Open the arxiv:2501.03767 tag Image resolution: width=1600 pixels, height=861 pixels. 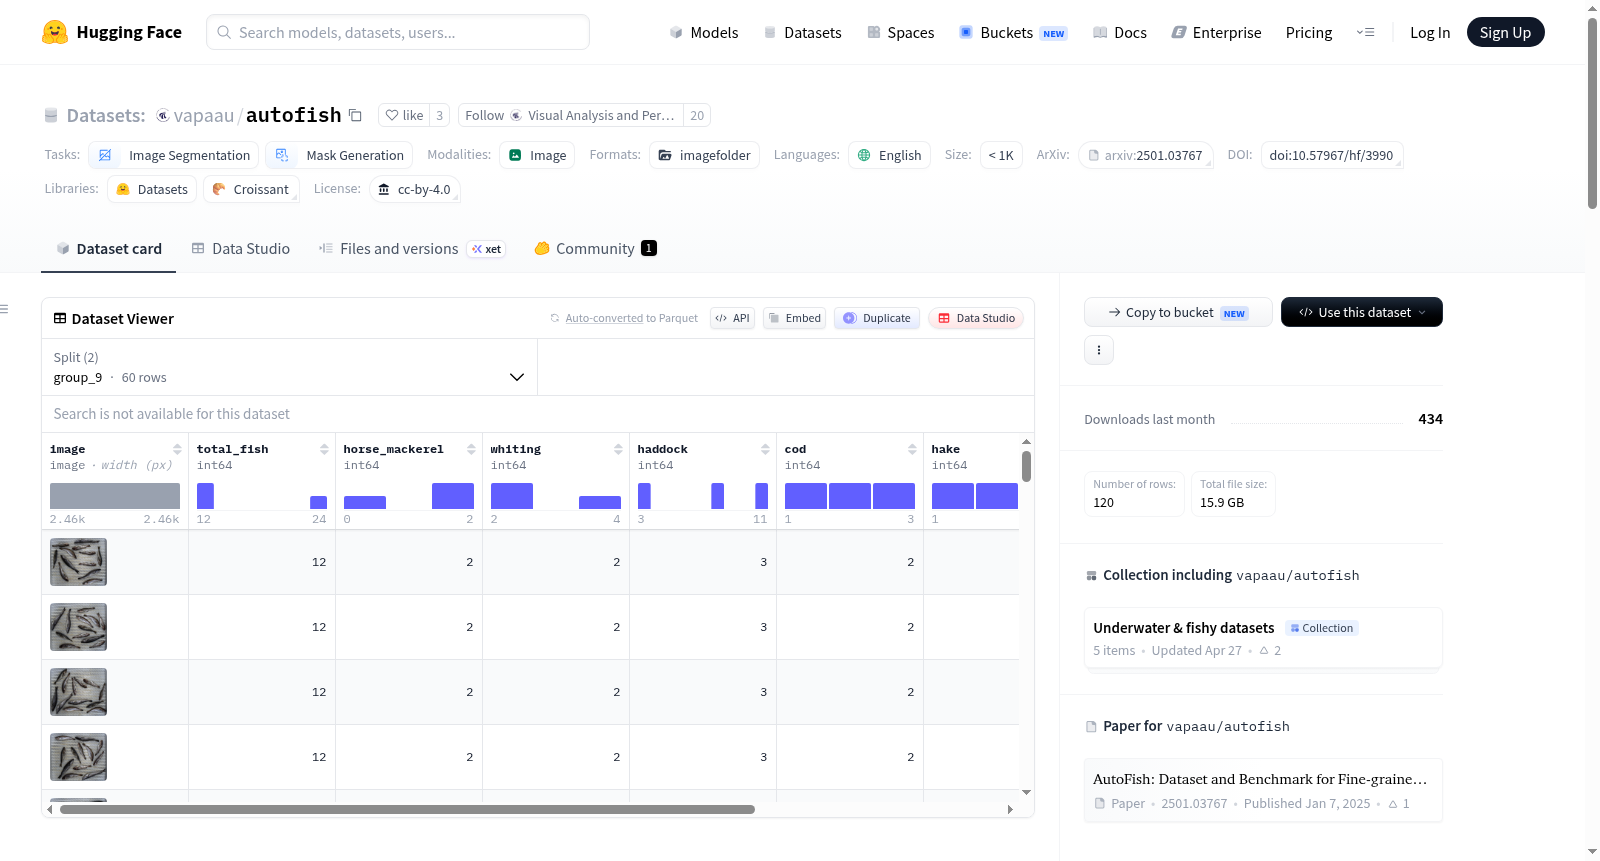1146,155
